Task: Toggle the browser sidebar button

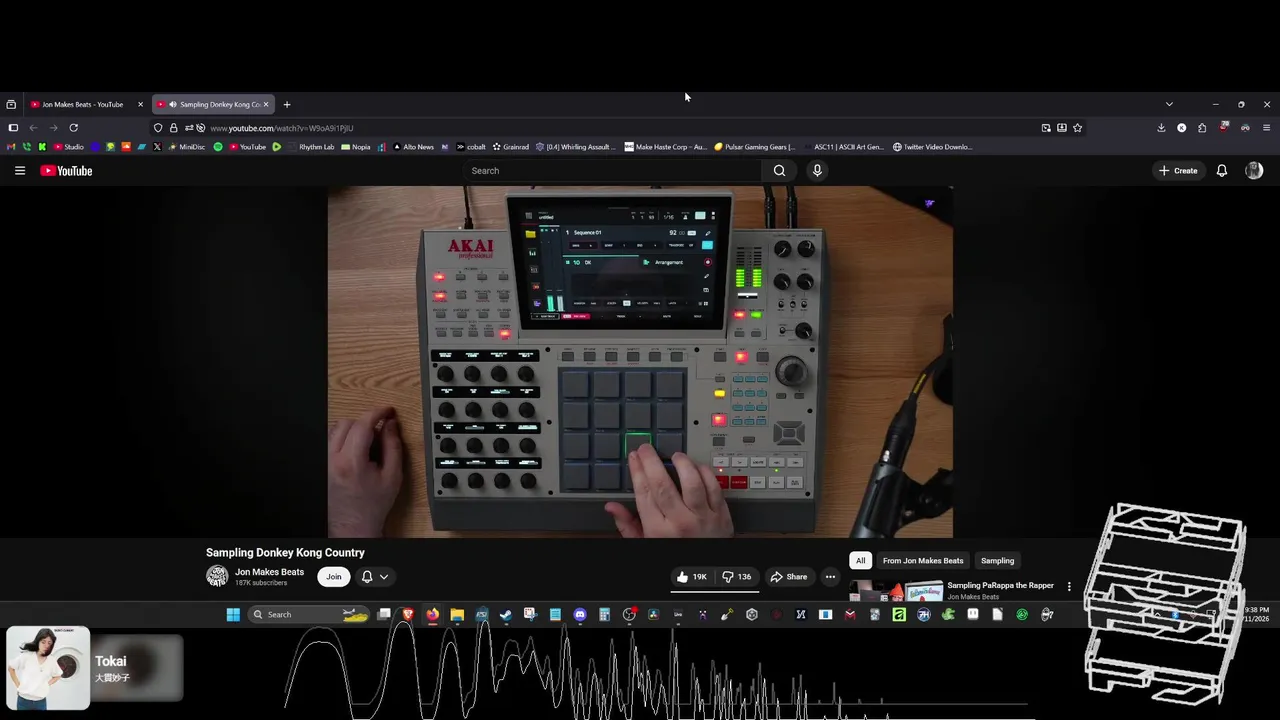Action: (13, 128)
